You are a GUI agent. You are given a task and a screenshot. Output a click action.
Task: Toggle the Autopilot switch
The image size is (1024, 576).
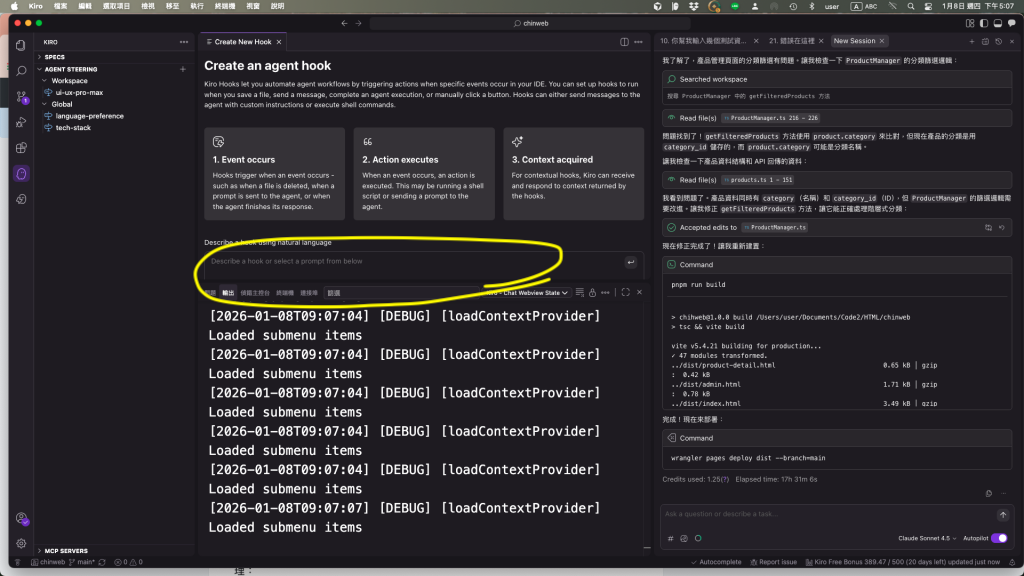(x=999, y=539)
